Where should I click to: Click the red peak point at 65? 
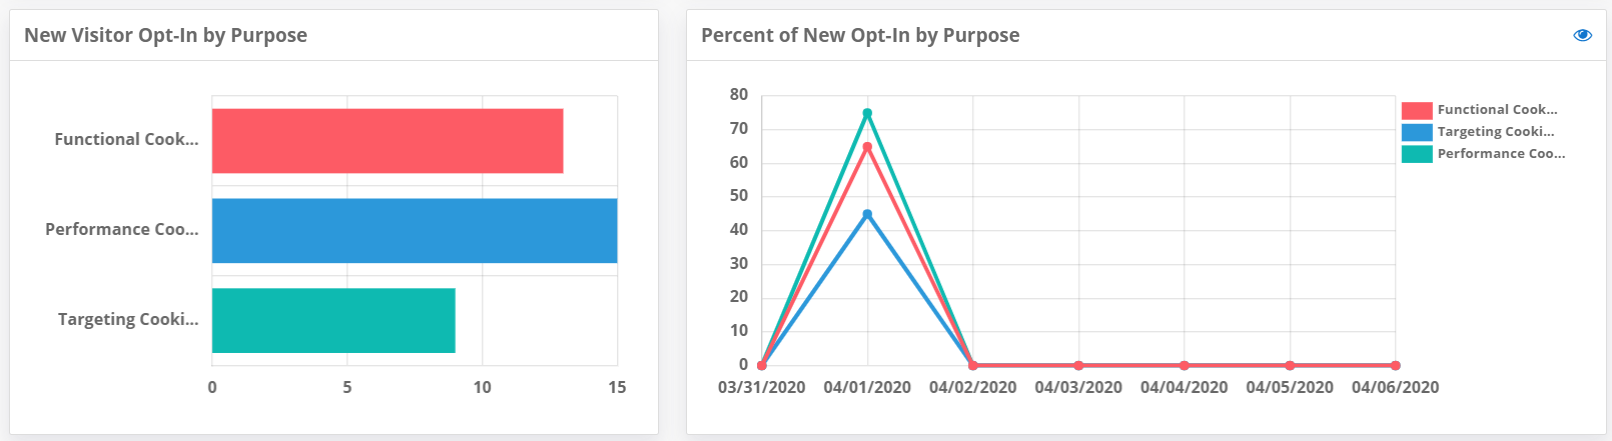coord(867,147)
